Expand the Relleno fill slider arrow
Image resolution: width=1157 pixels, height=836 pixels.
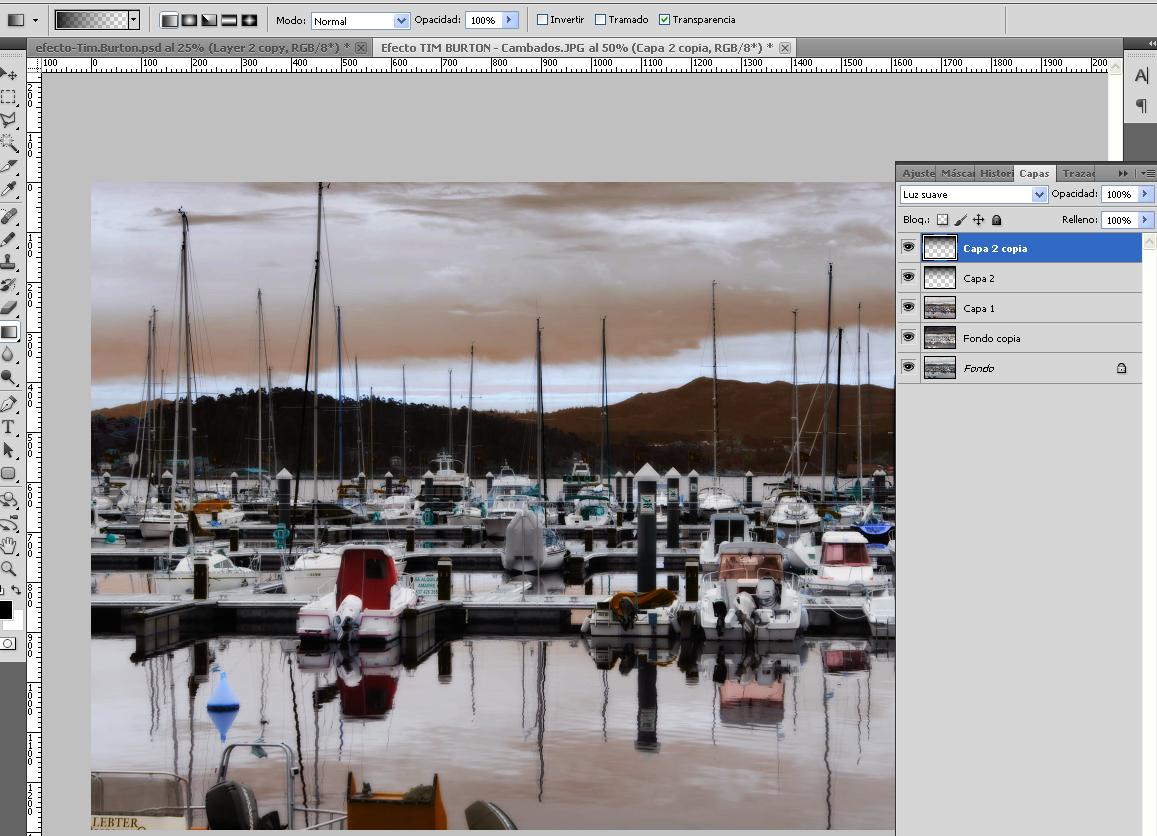coord(1145,220)
